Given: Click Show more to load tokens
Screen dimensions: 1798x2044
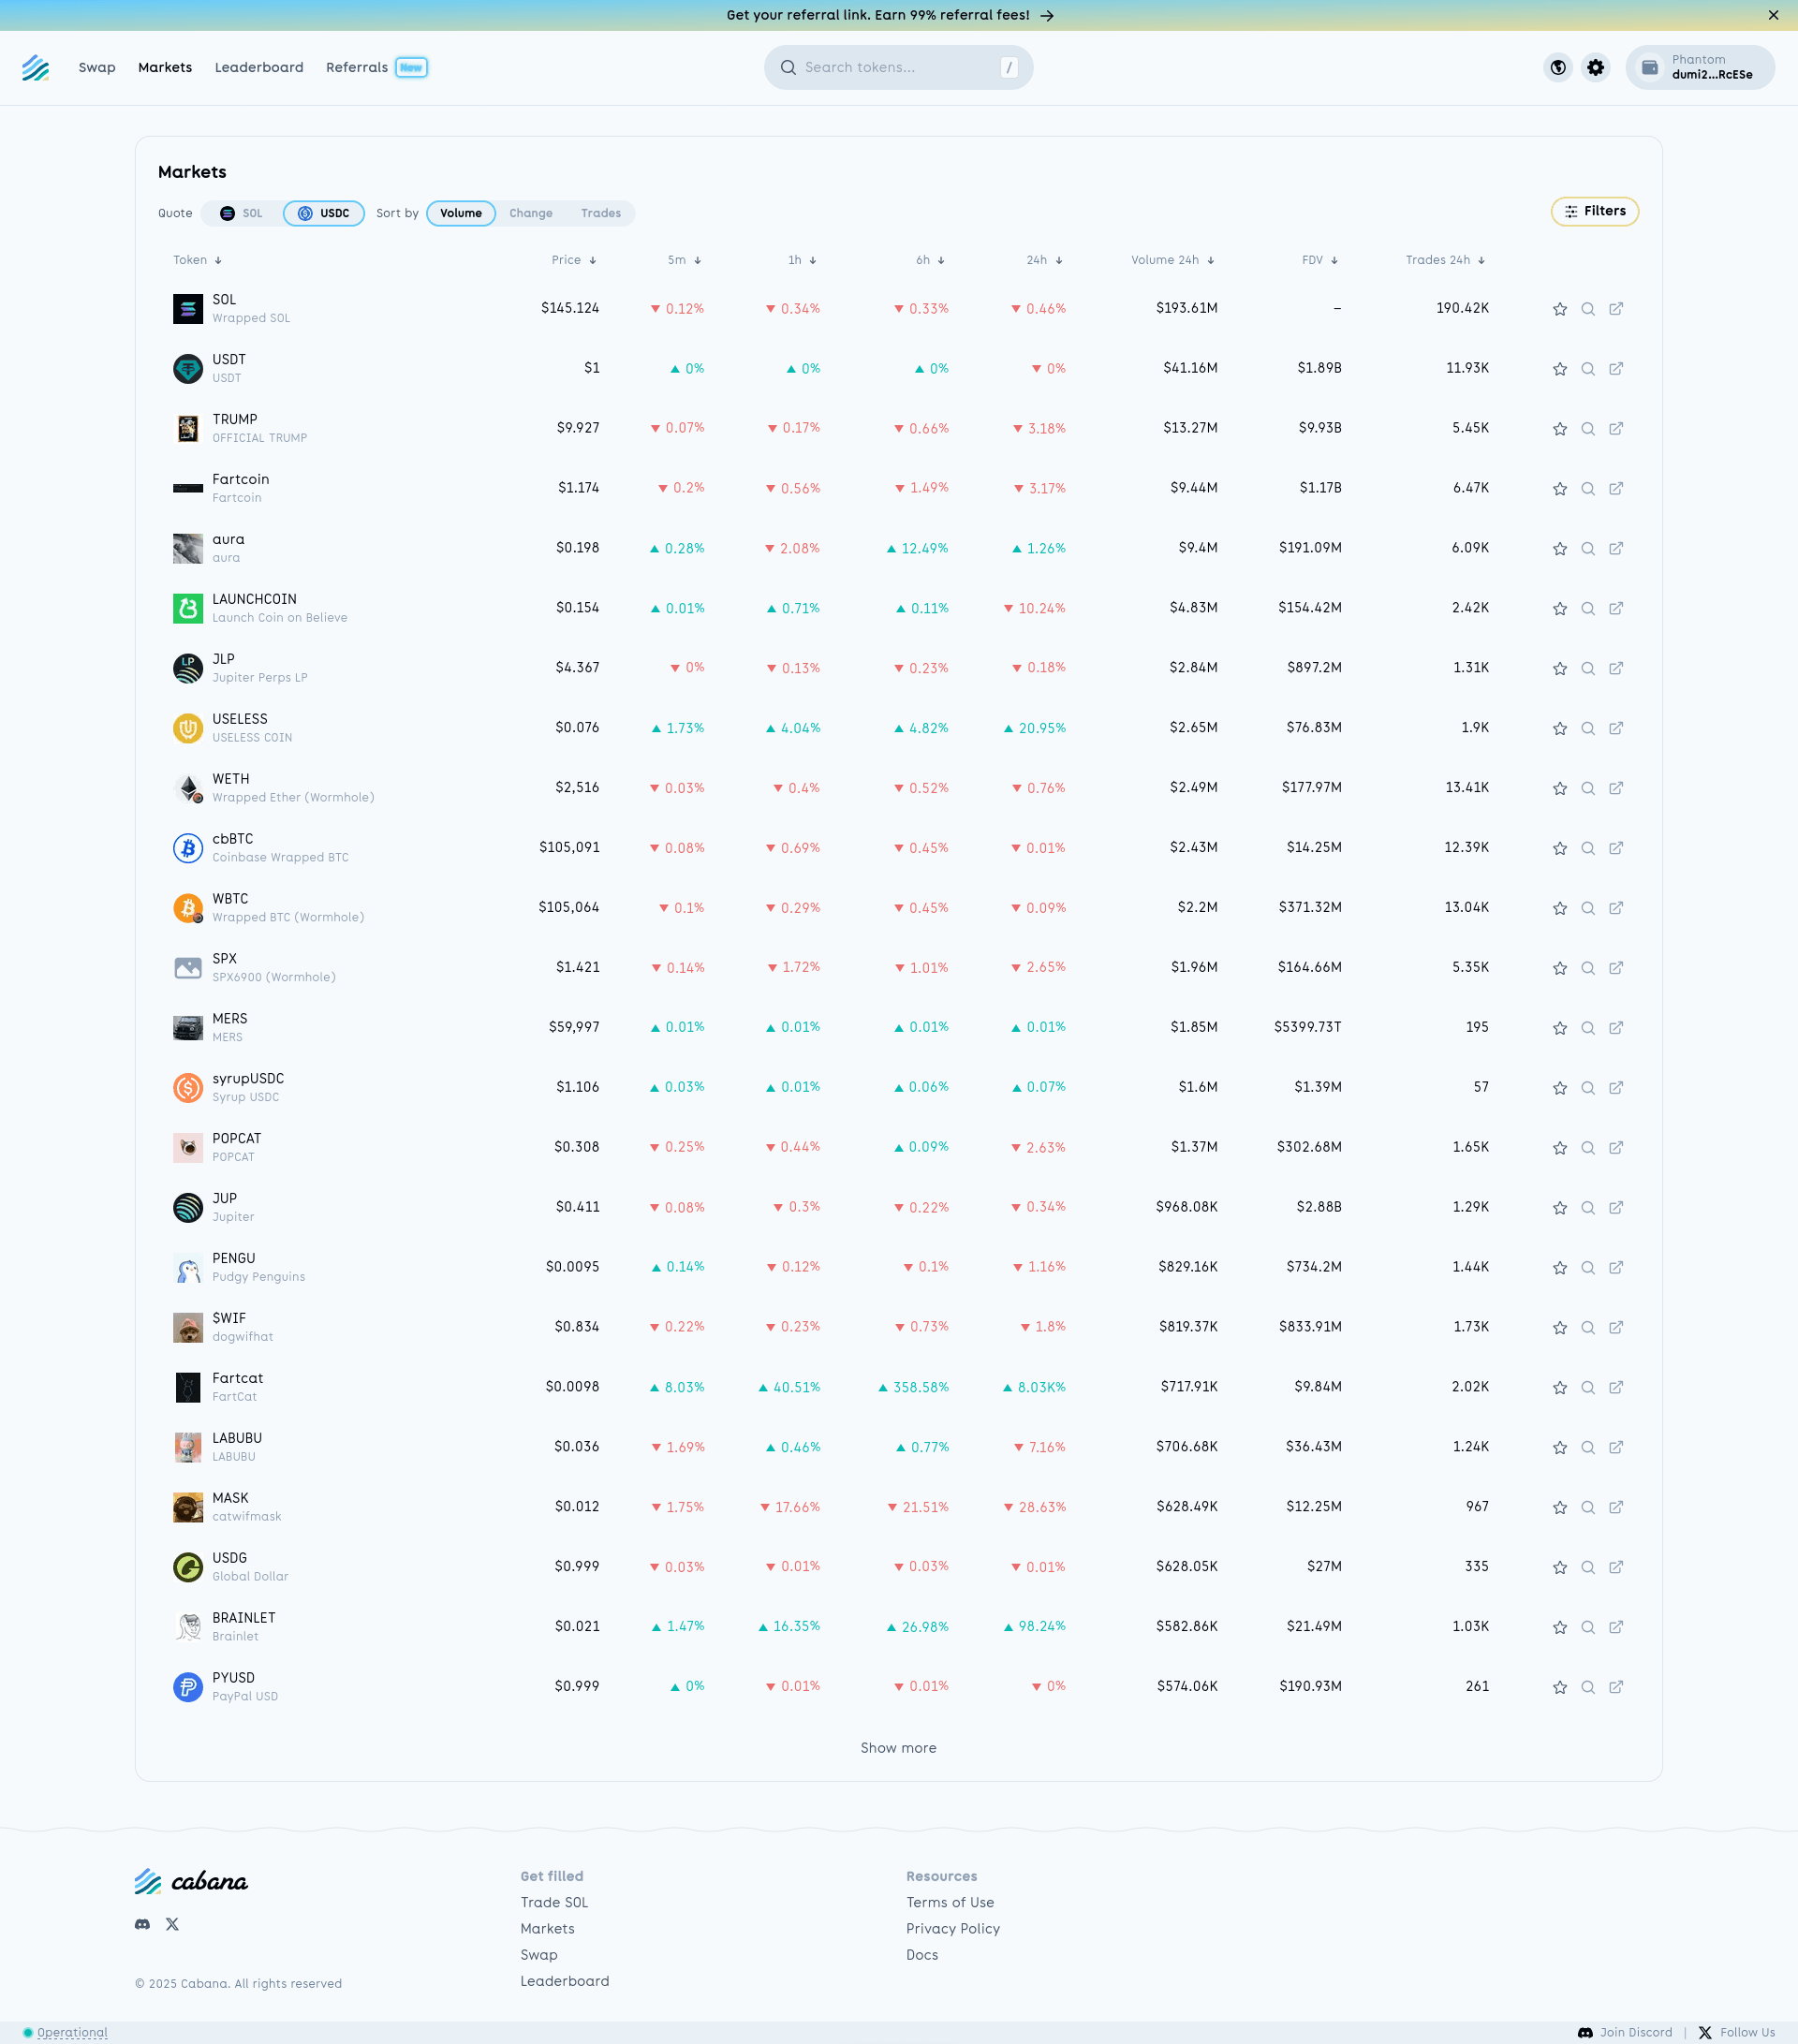Looking at the screenshot, I should [898, 1748].
